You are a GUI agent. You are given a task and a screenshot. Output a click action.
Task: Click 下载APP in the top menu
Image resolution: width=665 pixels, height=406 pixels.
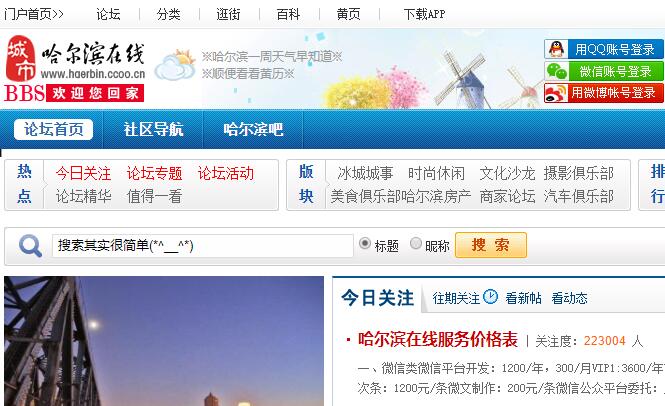pos(424,14)
